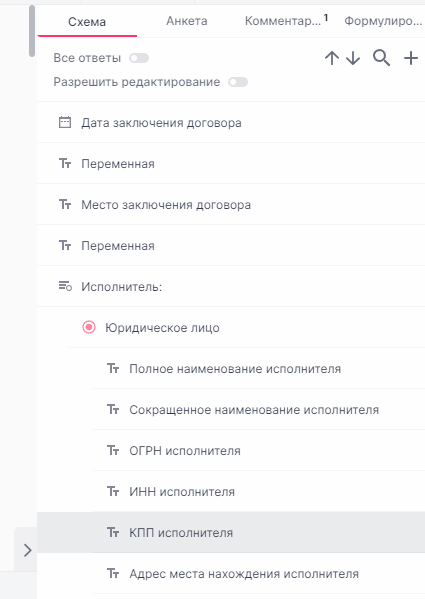This screenshot has height=599, width=425.
Task: Open the Формулировки tab
Action: [x=383, y=21]
